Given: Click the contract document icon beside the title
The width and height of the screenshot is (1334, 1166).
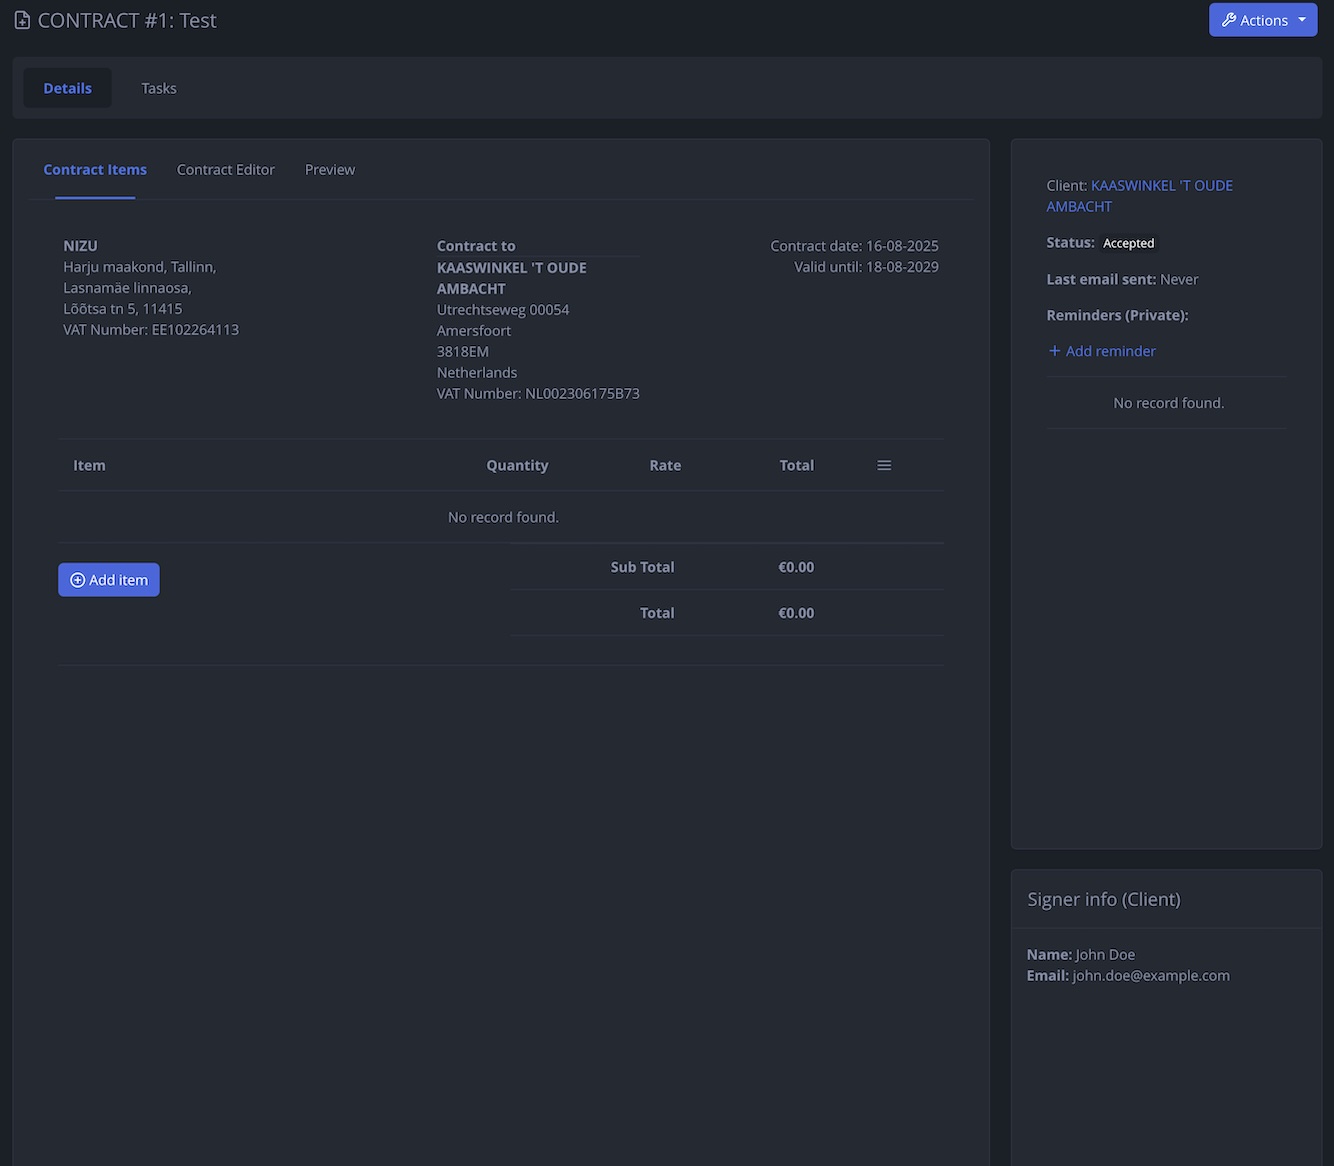Looking at the screenshot, I should point(22,19).
